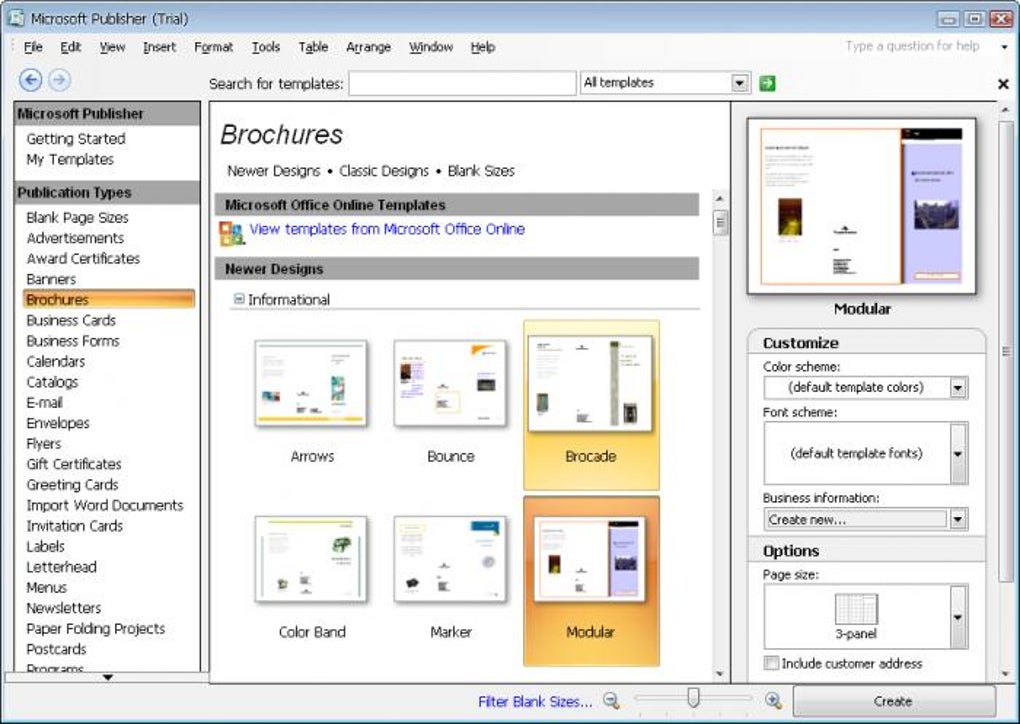
Task: Open the All templates dropdown
Action: click(x=738, y=83)
